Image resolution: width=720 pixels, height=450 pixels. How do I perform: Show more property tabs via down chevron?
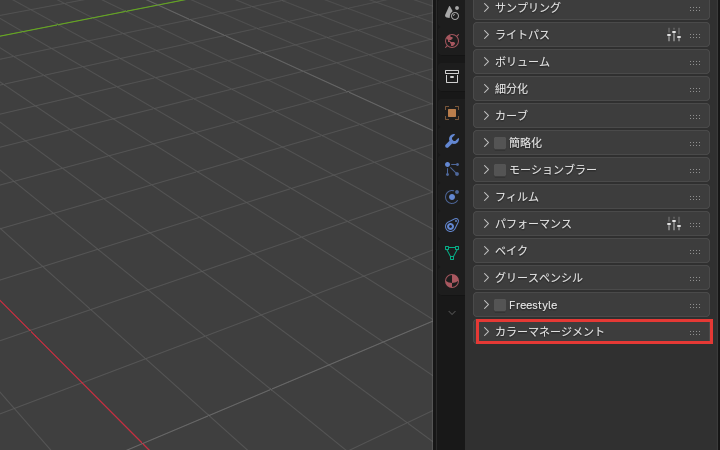452,313
